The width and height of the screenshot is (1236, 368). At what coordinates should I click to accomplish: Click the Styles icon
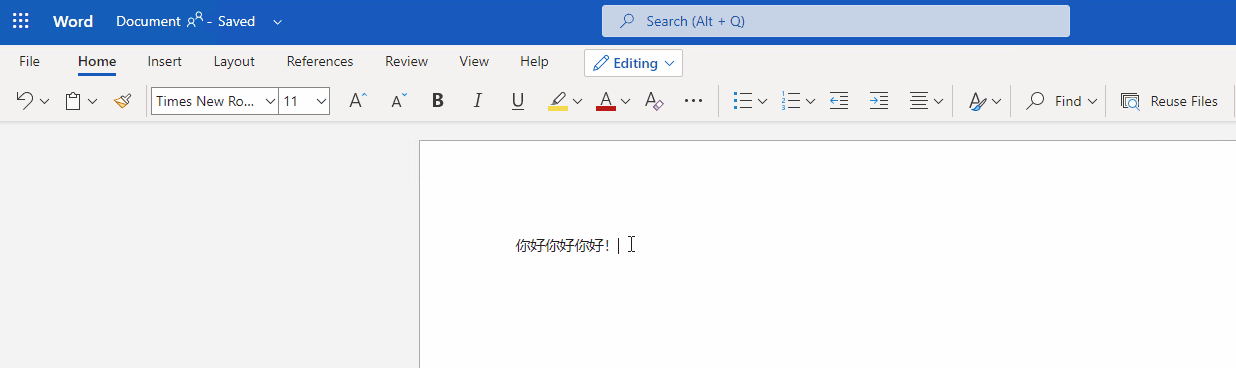point(977,101)
